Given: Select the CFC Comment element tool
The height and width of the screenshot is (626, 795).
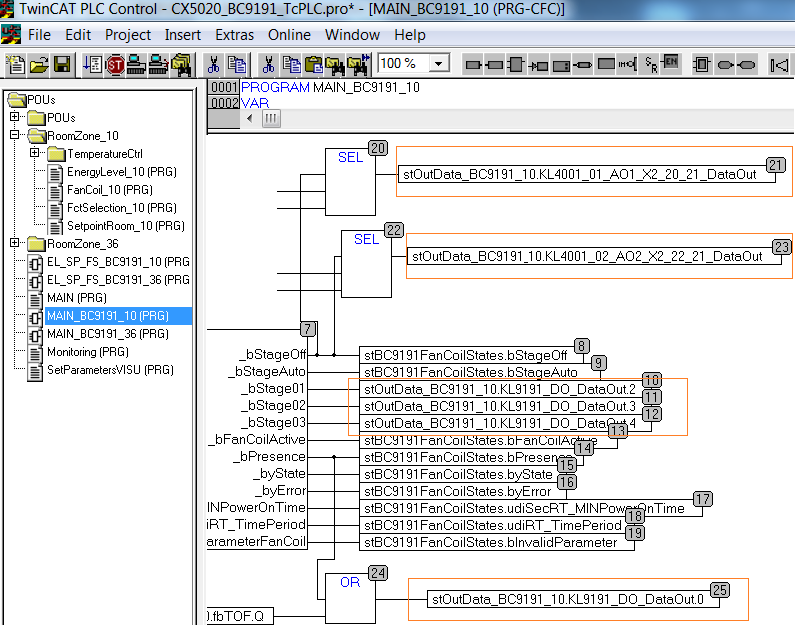Looking at the screenshot, I should (x=606, y=64).
